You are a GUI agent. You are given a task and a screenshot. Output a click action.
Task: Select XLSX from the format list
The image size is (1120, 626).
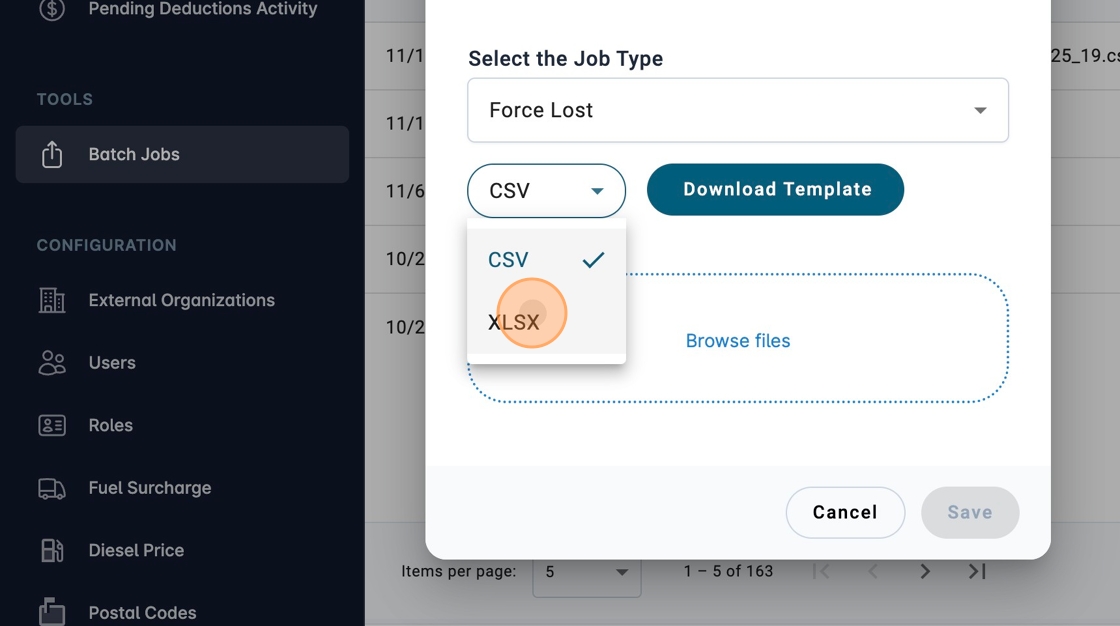click(514, 322)
